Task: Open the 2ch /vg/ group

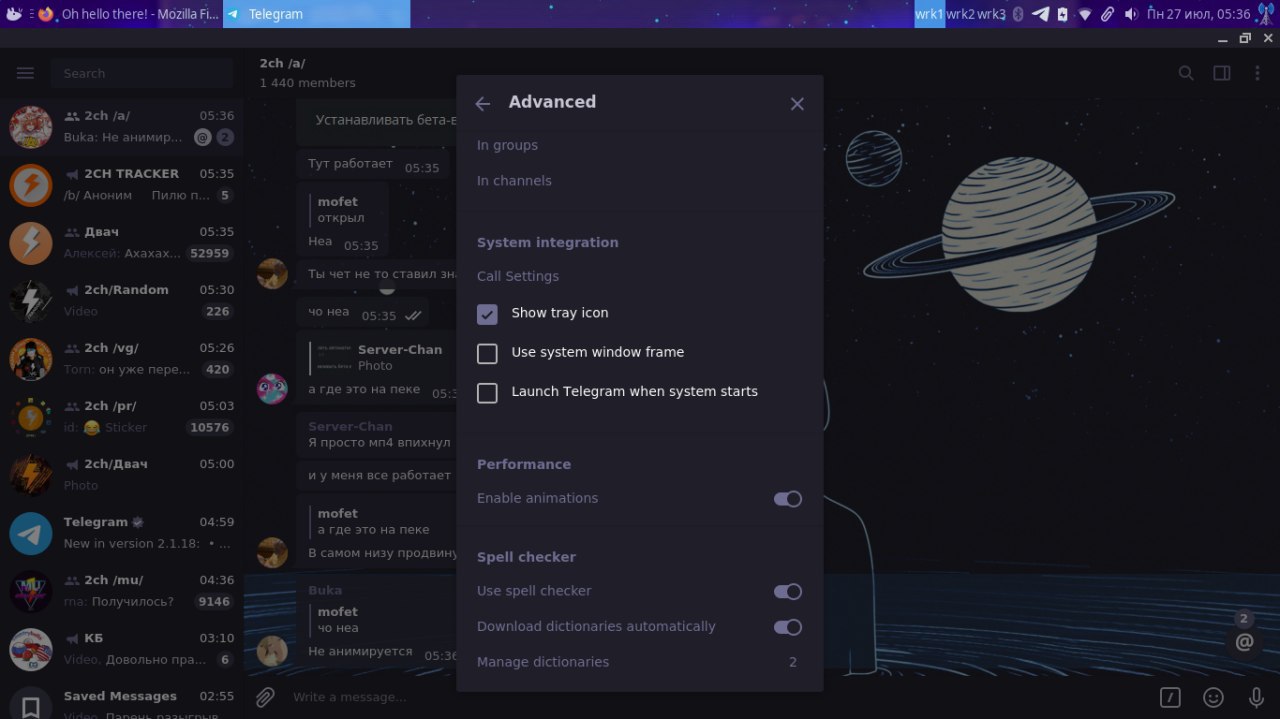Action: tap(121, 359)
